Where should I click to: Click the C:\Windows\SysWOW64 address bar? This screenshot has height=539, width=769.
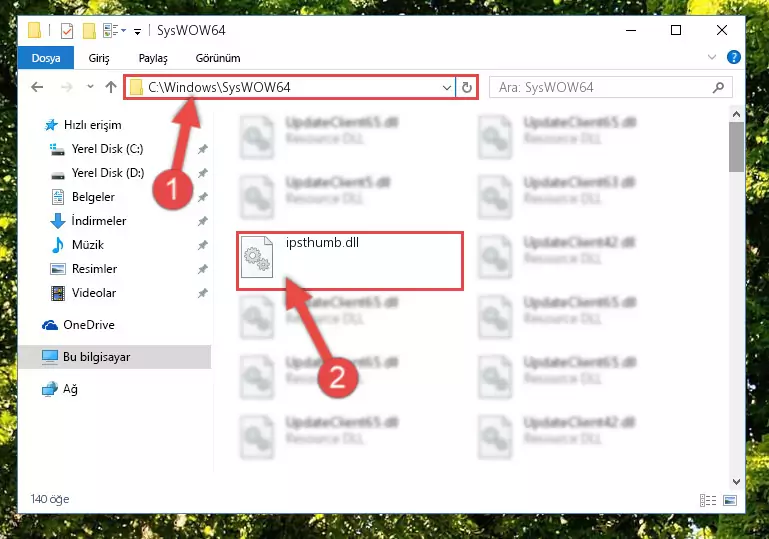[x=290, y=87]
